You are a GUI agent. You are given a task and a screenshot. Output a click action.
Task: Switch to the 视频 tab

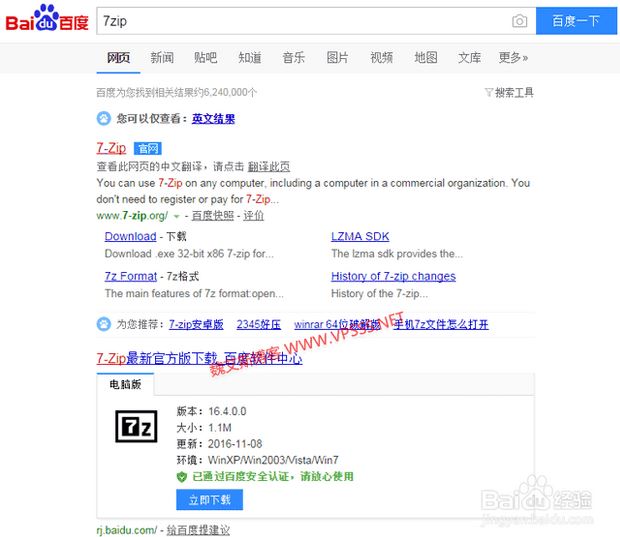coord(381,58)
